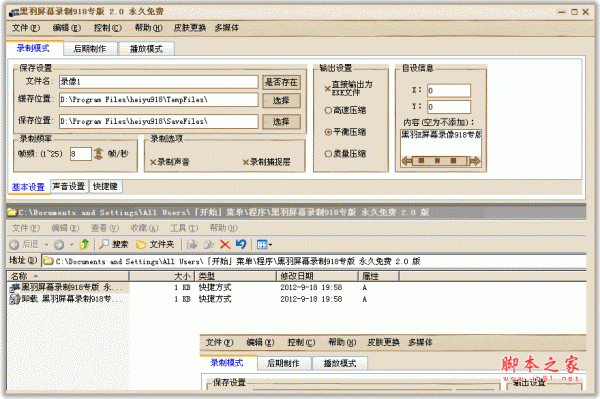Open the 帮助(H) menu in recorder window
The width and height of the screenshot is (600, 399).
point(149,28)
